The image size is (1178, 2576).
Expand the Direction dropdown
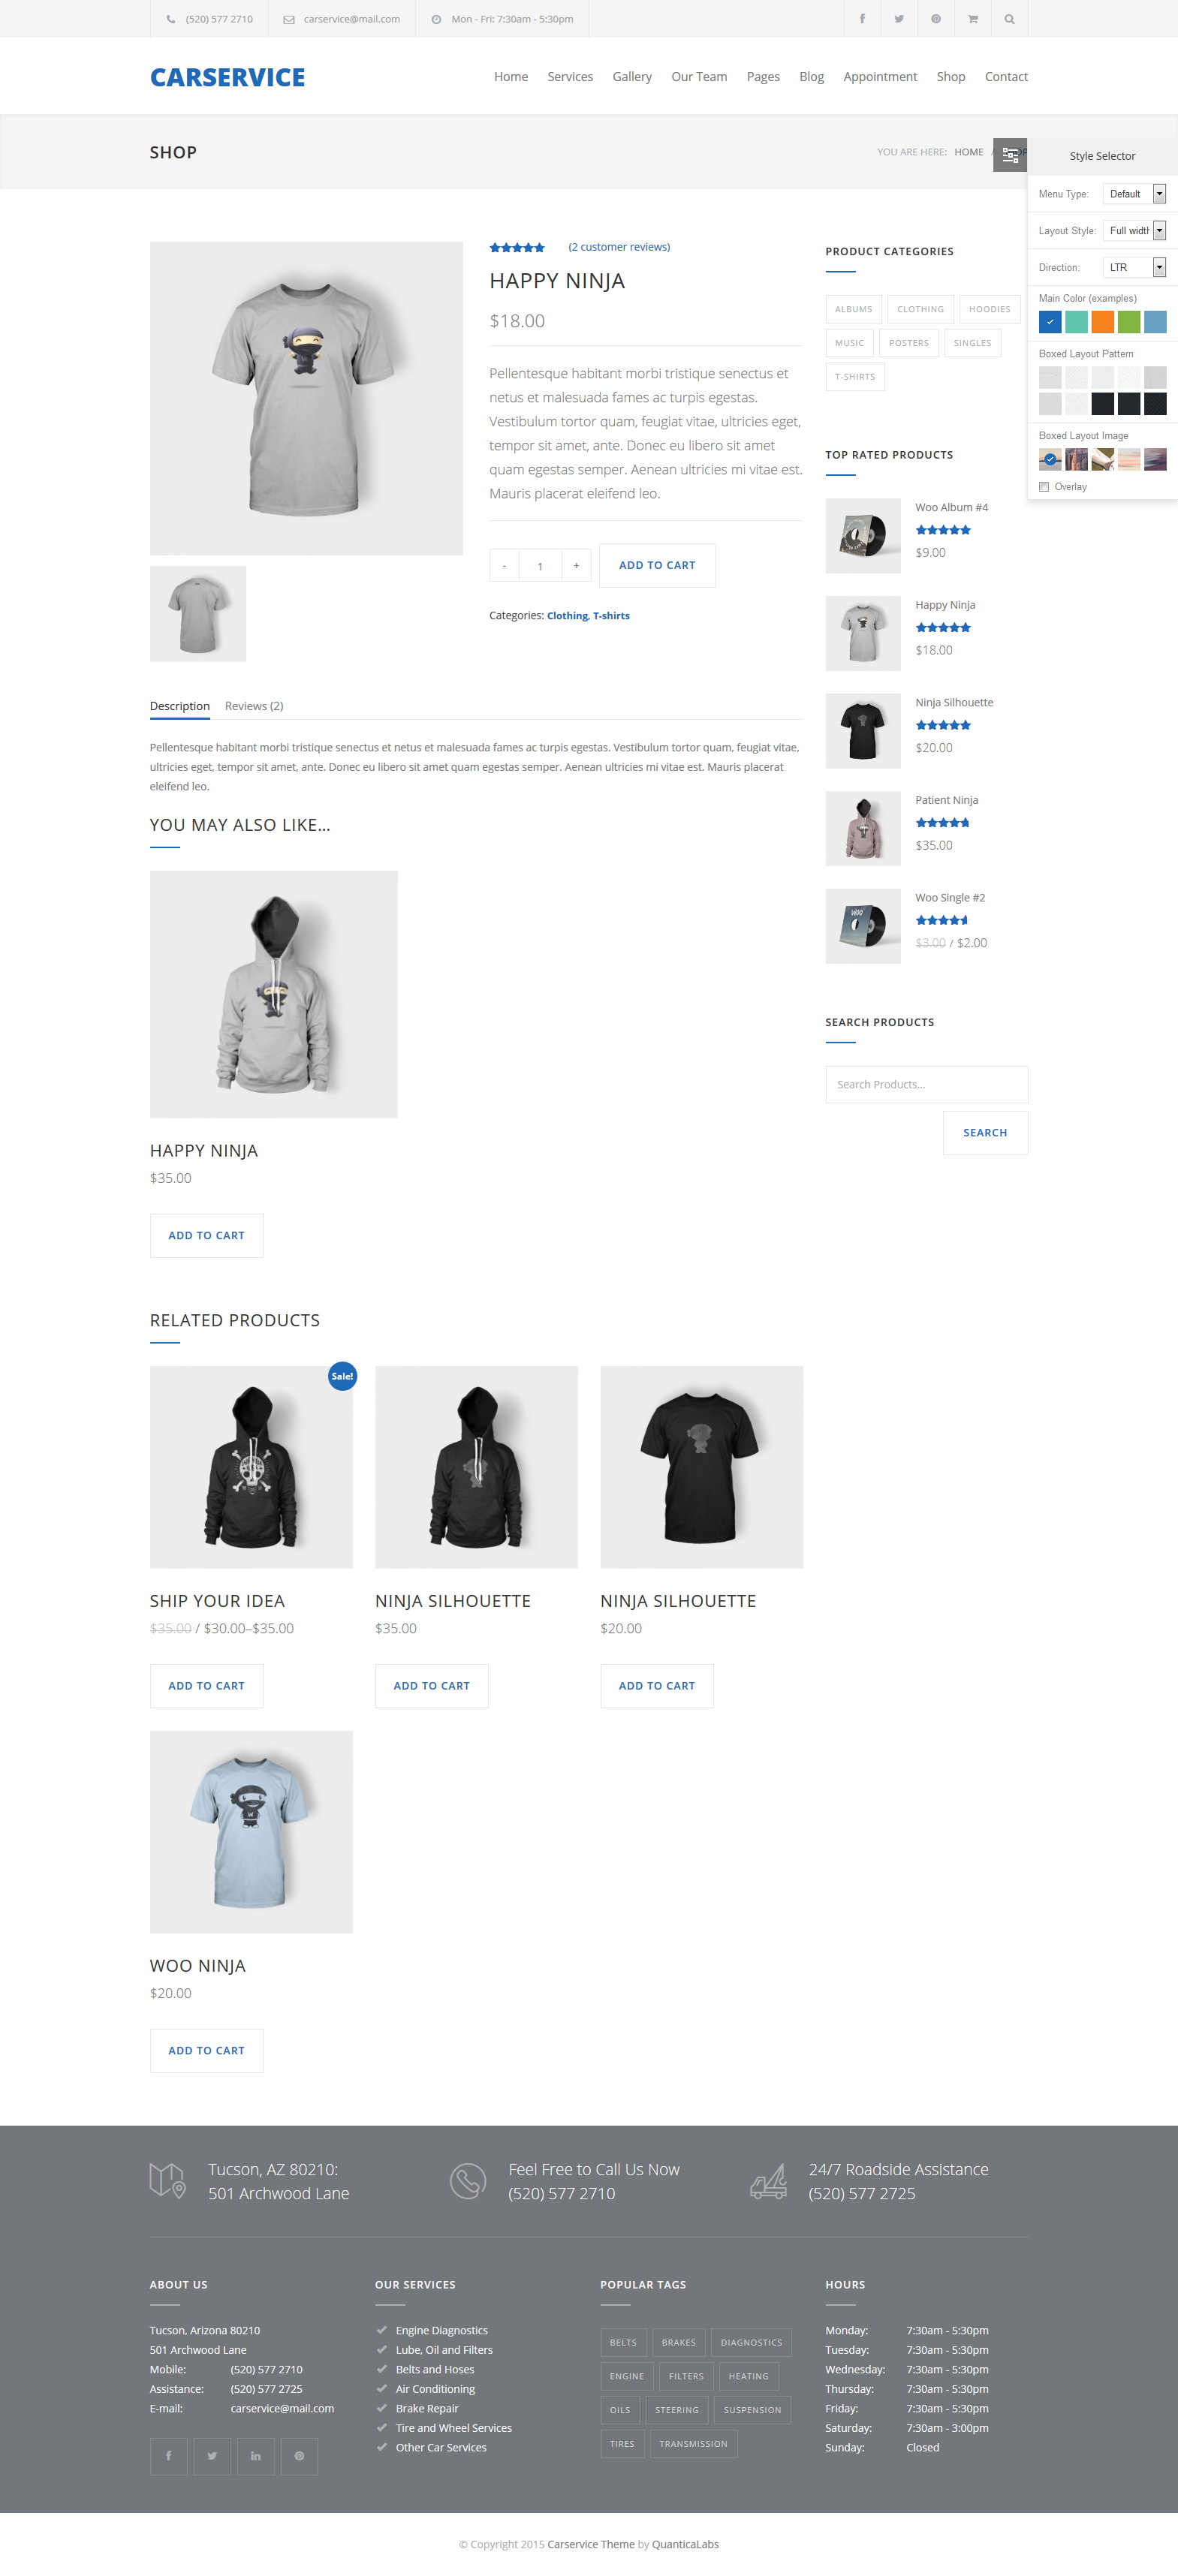1134,267
